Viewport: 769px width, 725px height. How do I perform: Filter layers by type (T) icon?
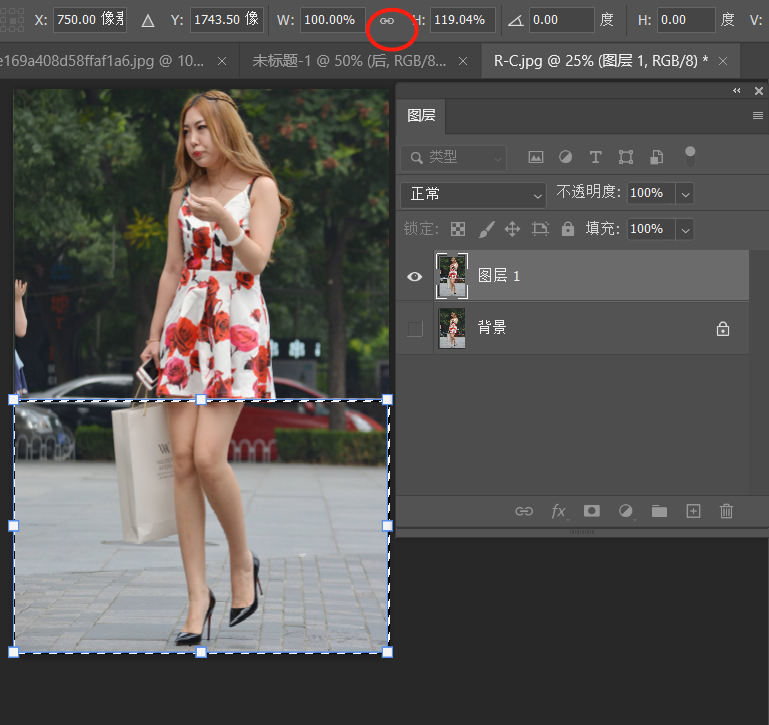tap(596, 157)
